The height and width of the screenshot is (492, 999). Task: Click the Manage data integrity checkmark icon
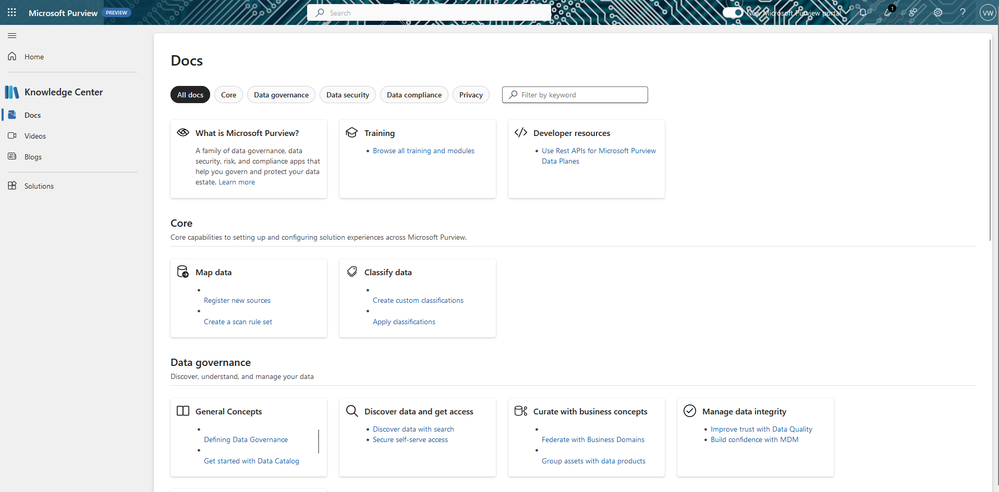tap(689, 411)
